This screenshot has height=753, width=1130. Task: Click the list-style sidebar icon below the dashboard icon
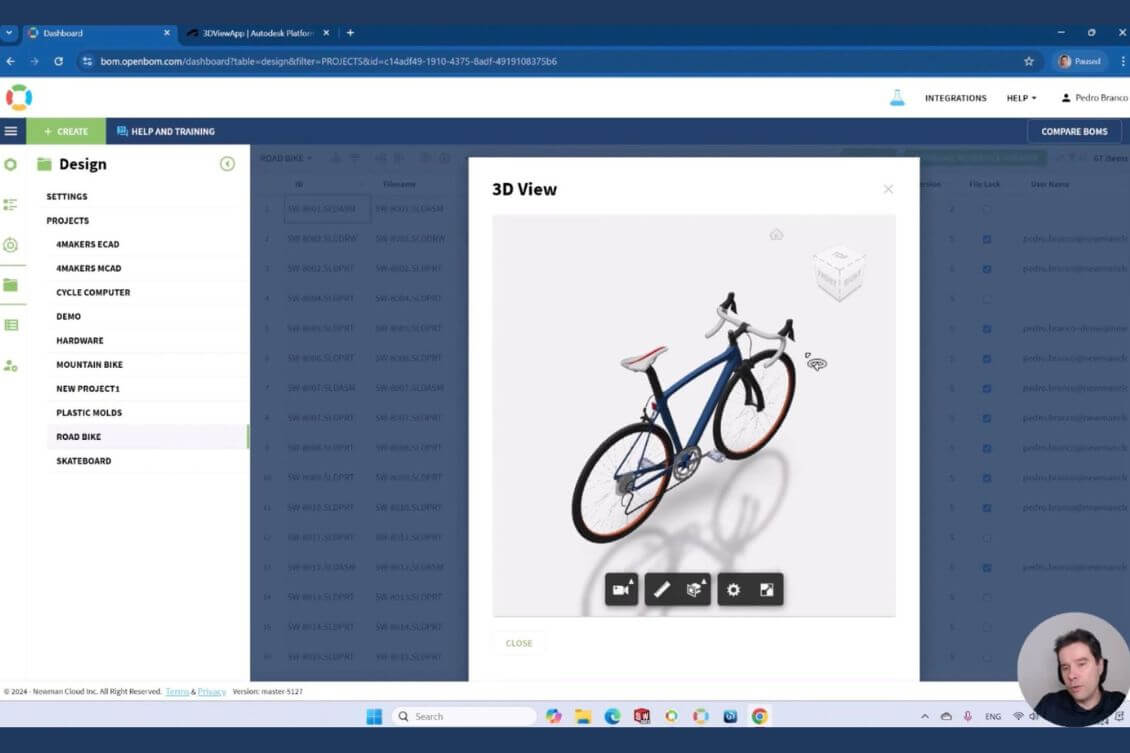11,205
